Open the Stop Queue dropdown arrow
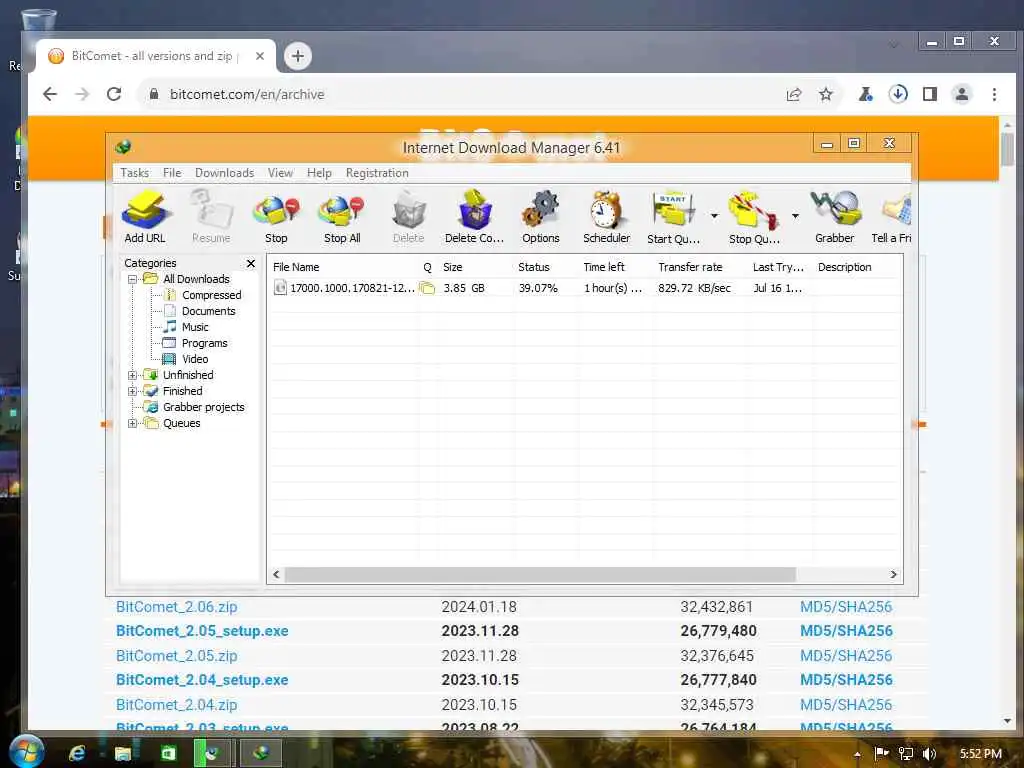Screen dimensions: 1024x768 (x=795, y=216)
